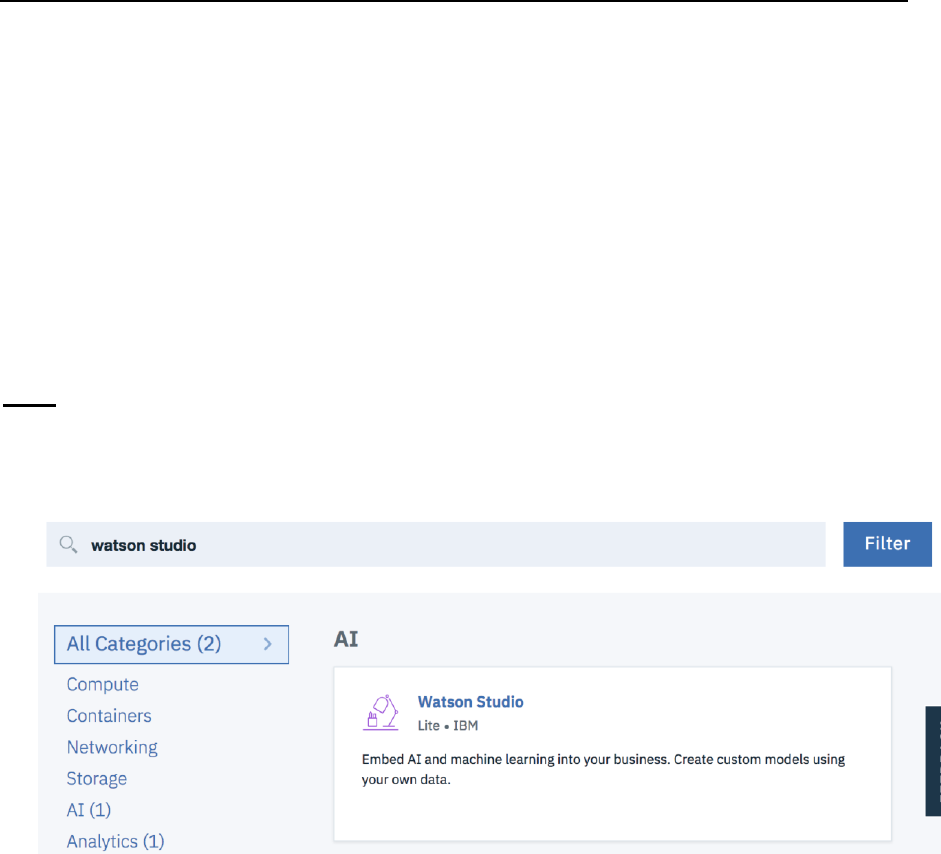Open the Storage category
Screen dimensions: 941x854
97,778
